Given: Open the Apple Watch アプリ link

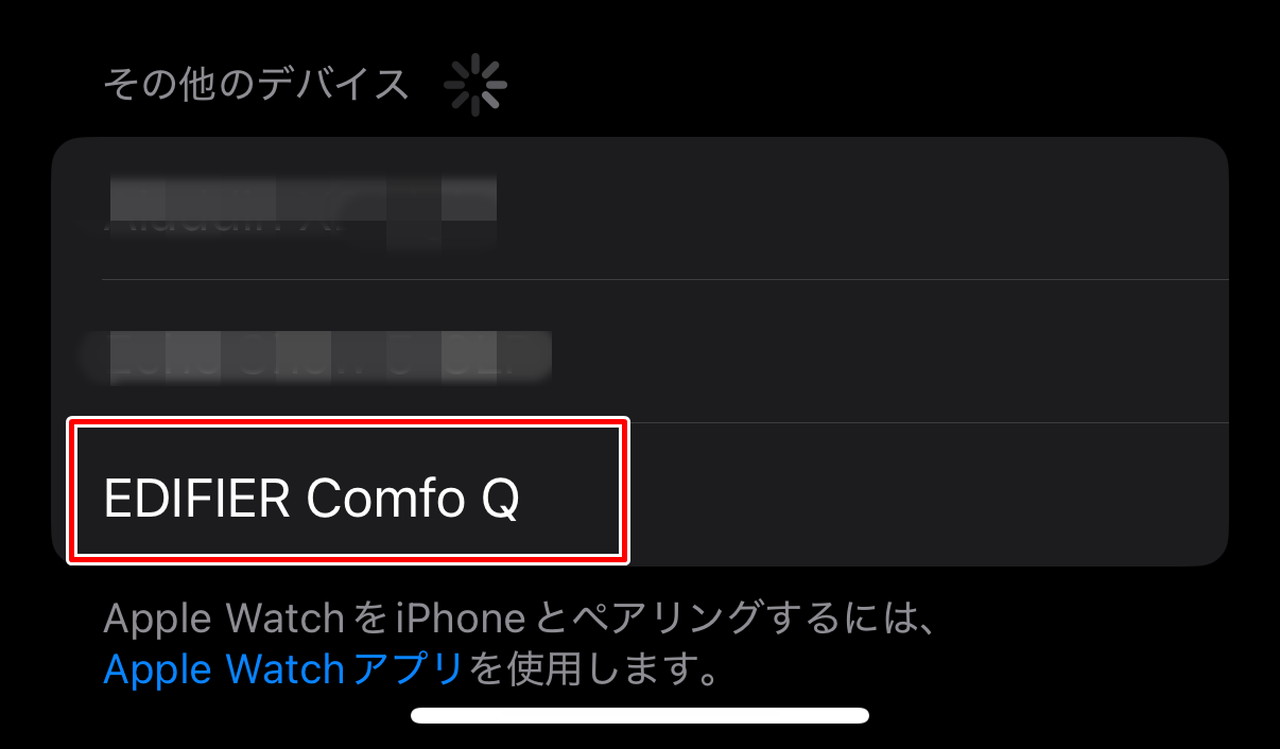Looking at the screenshot, I should coord(282,669).
